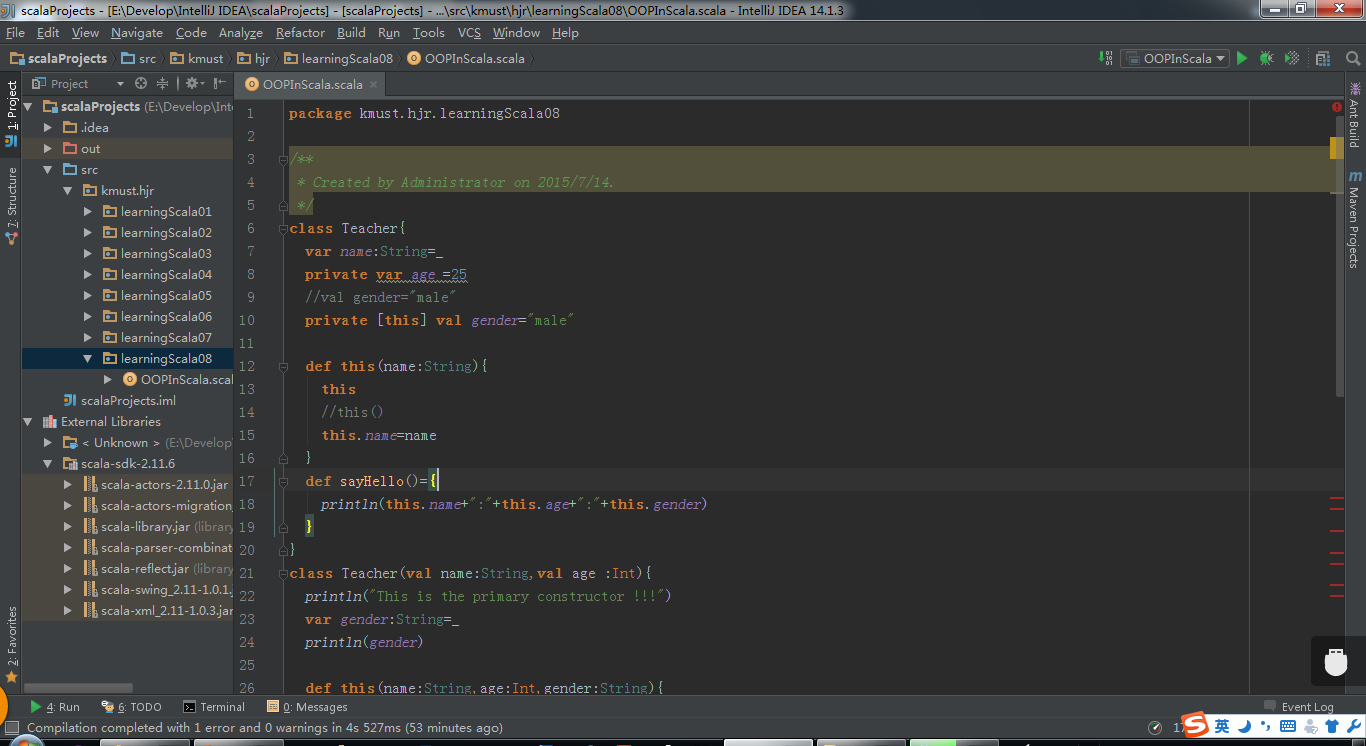Collapse the src folder

pos(48,169)
